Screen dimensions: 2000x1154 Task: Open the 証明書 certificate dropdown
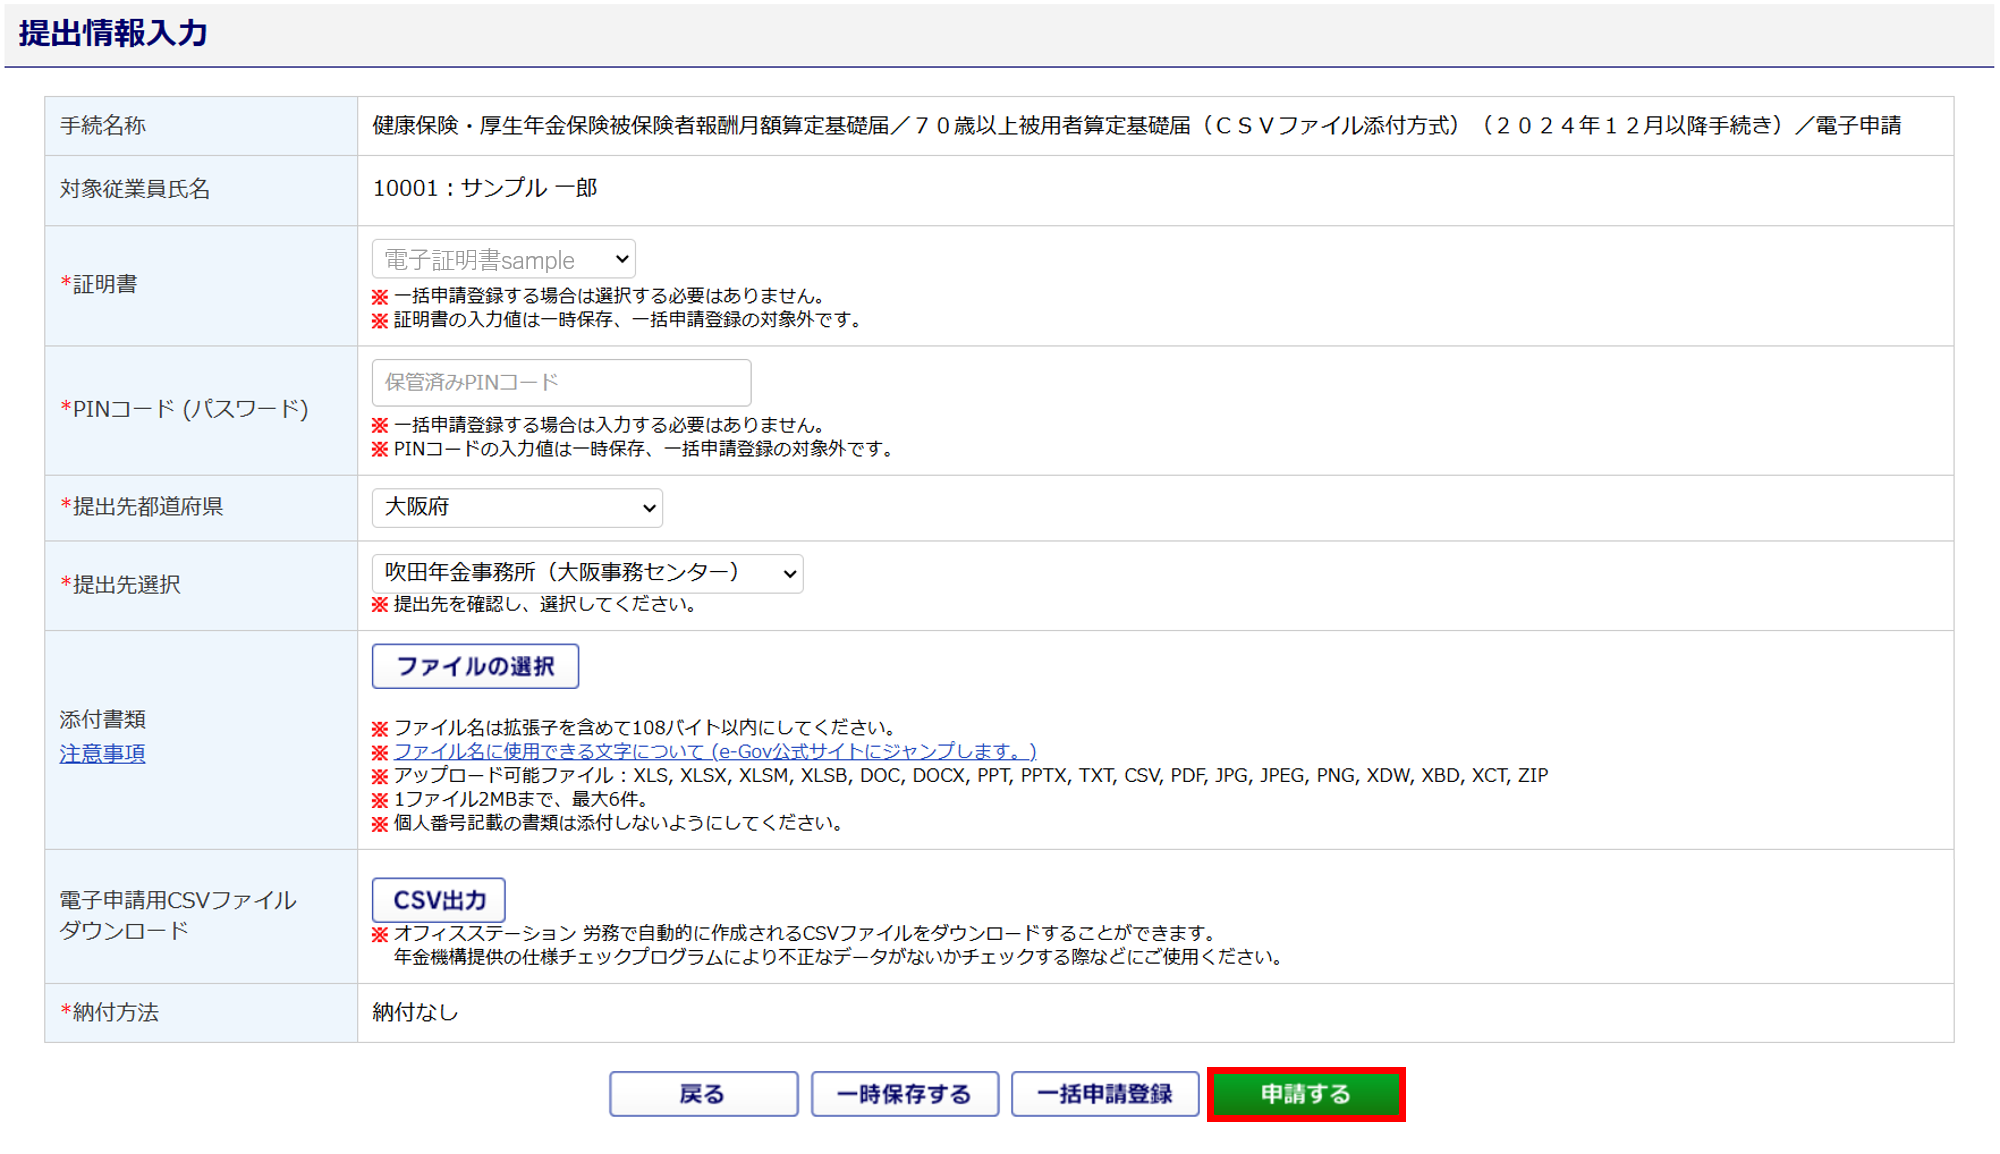[x=503, y=260]
